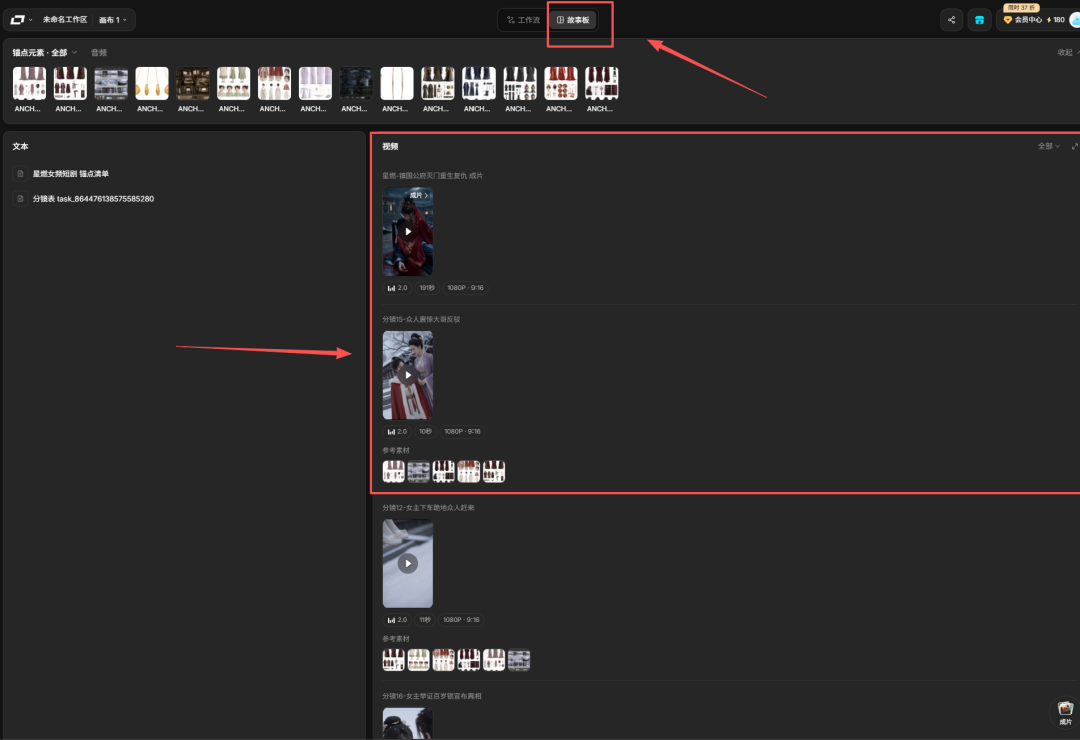Click the dropdown arrow beside app logo
This screenshot has width=1080, height=740.
point(30,20)
